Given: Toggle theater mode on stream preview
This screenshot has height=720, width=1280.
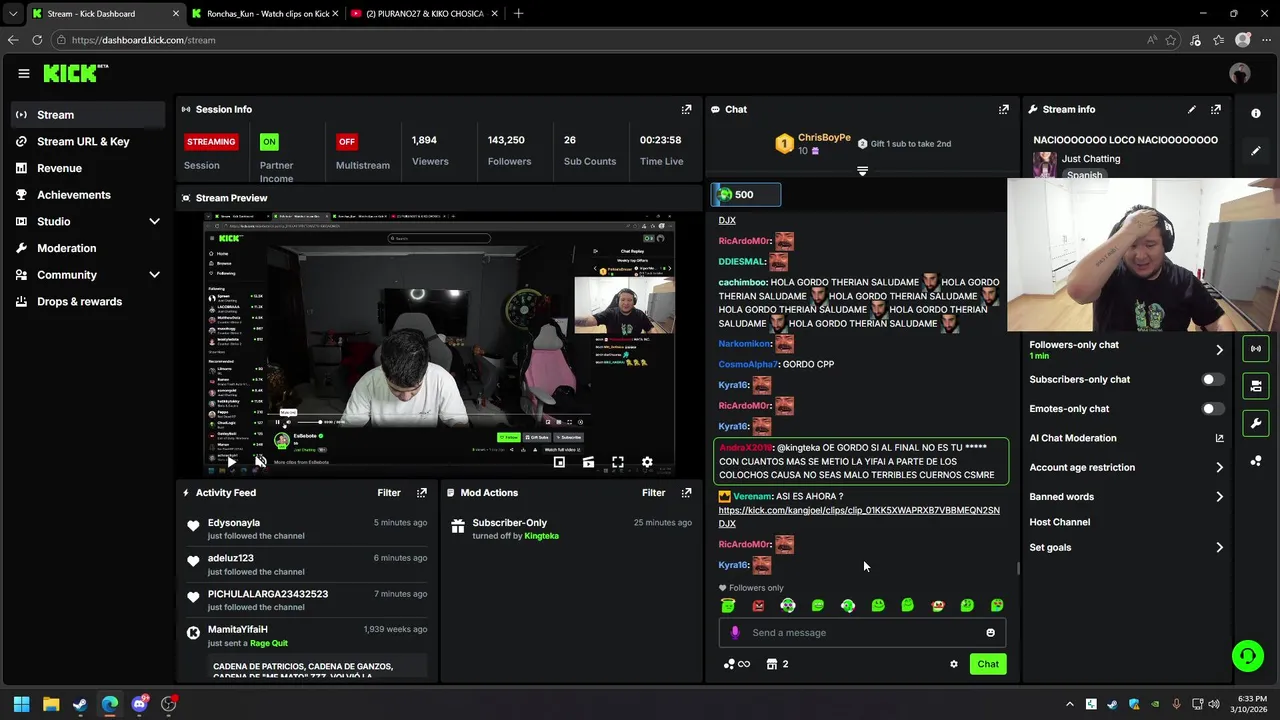Looking at the screenshot, I should click(x=588, y=462).
